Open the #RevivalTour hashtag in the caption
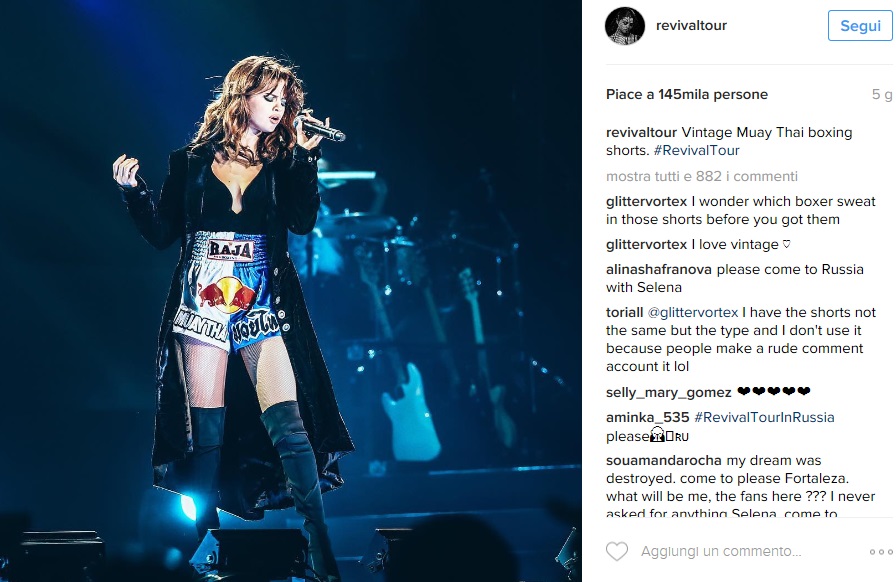Image resolution: width=896 pixels, height=582 pixels. point(697,150)
